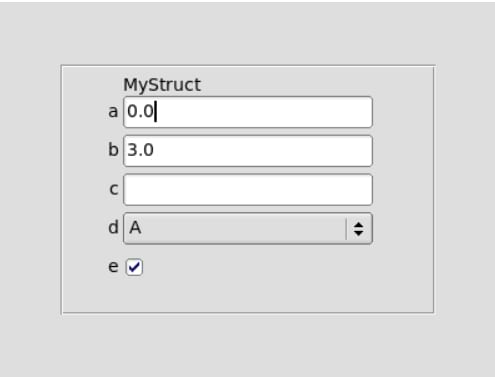This screenshot has width=495, height=377.
Task: Click the MyStruct group title
Action: [x=162, y=85]
